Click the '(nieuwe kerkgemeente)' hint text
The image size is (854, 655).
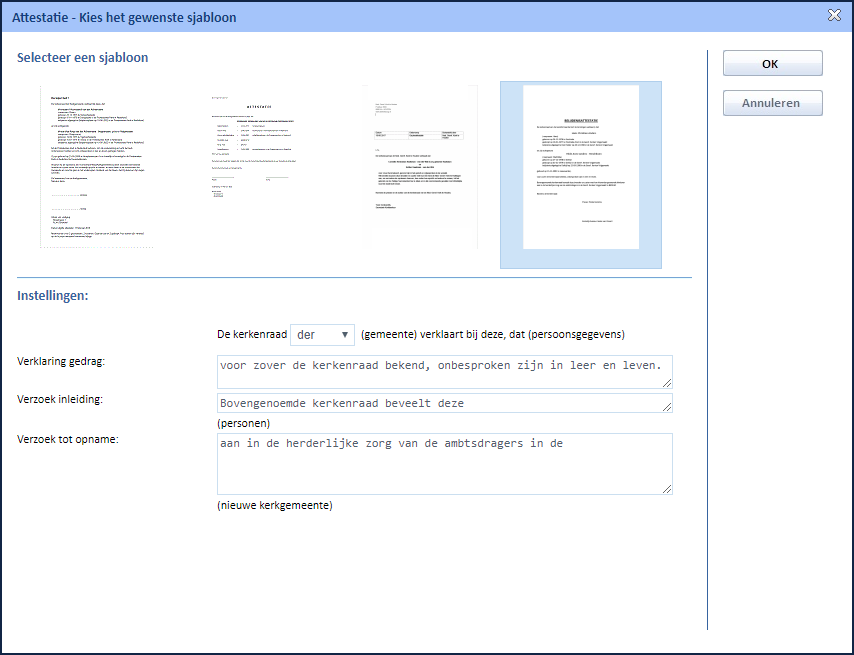[x=275, y=505]
